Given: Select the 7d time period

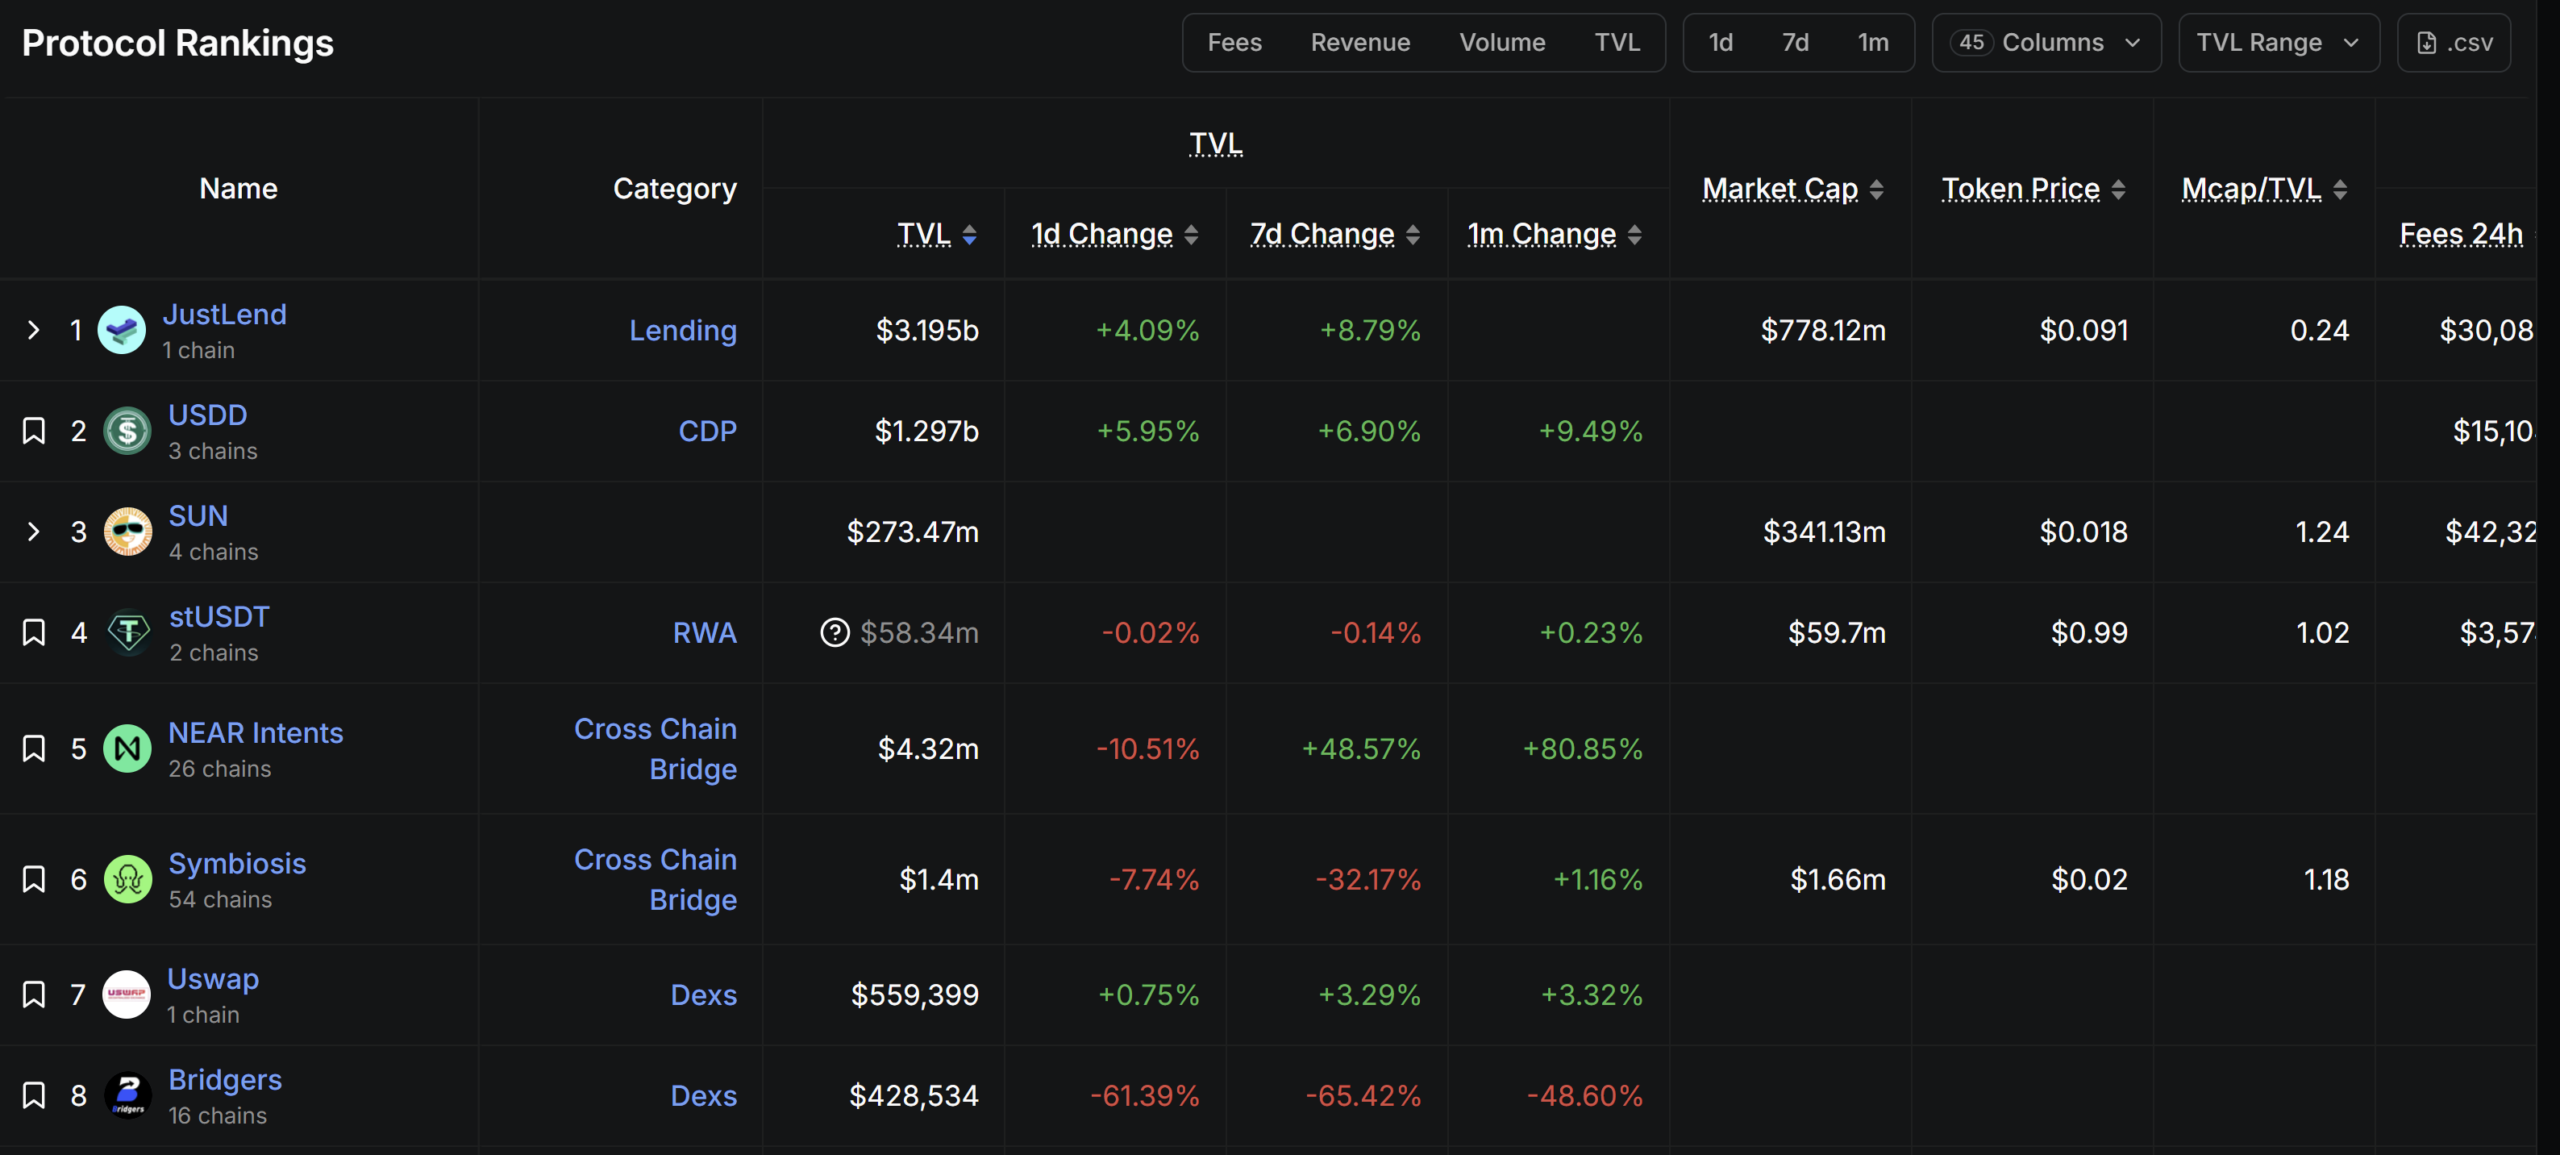Looking at the screenshot, I should point(1796,43).
